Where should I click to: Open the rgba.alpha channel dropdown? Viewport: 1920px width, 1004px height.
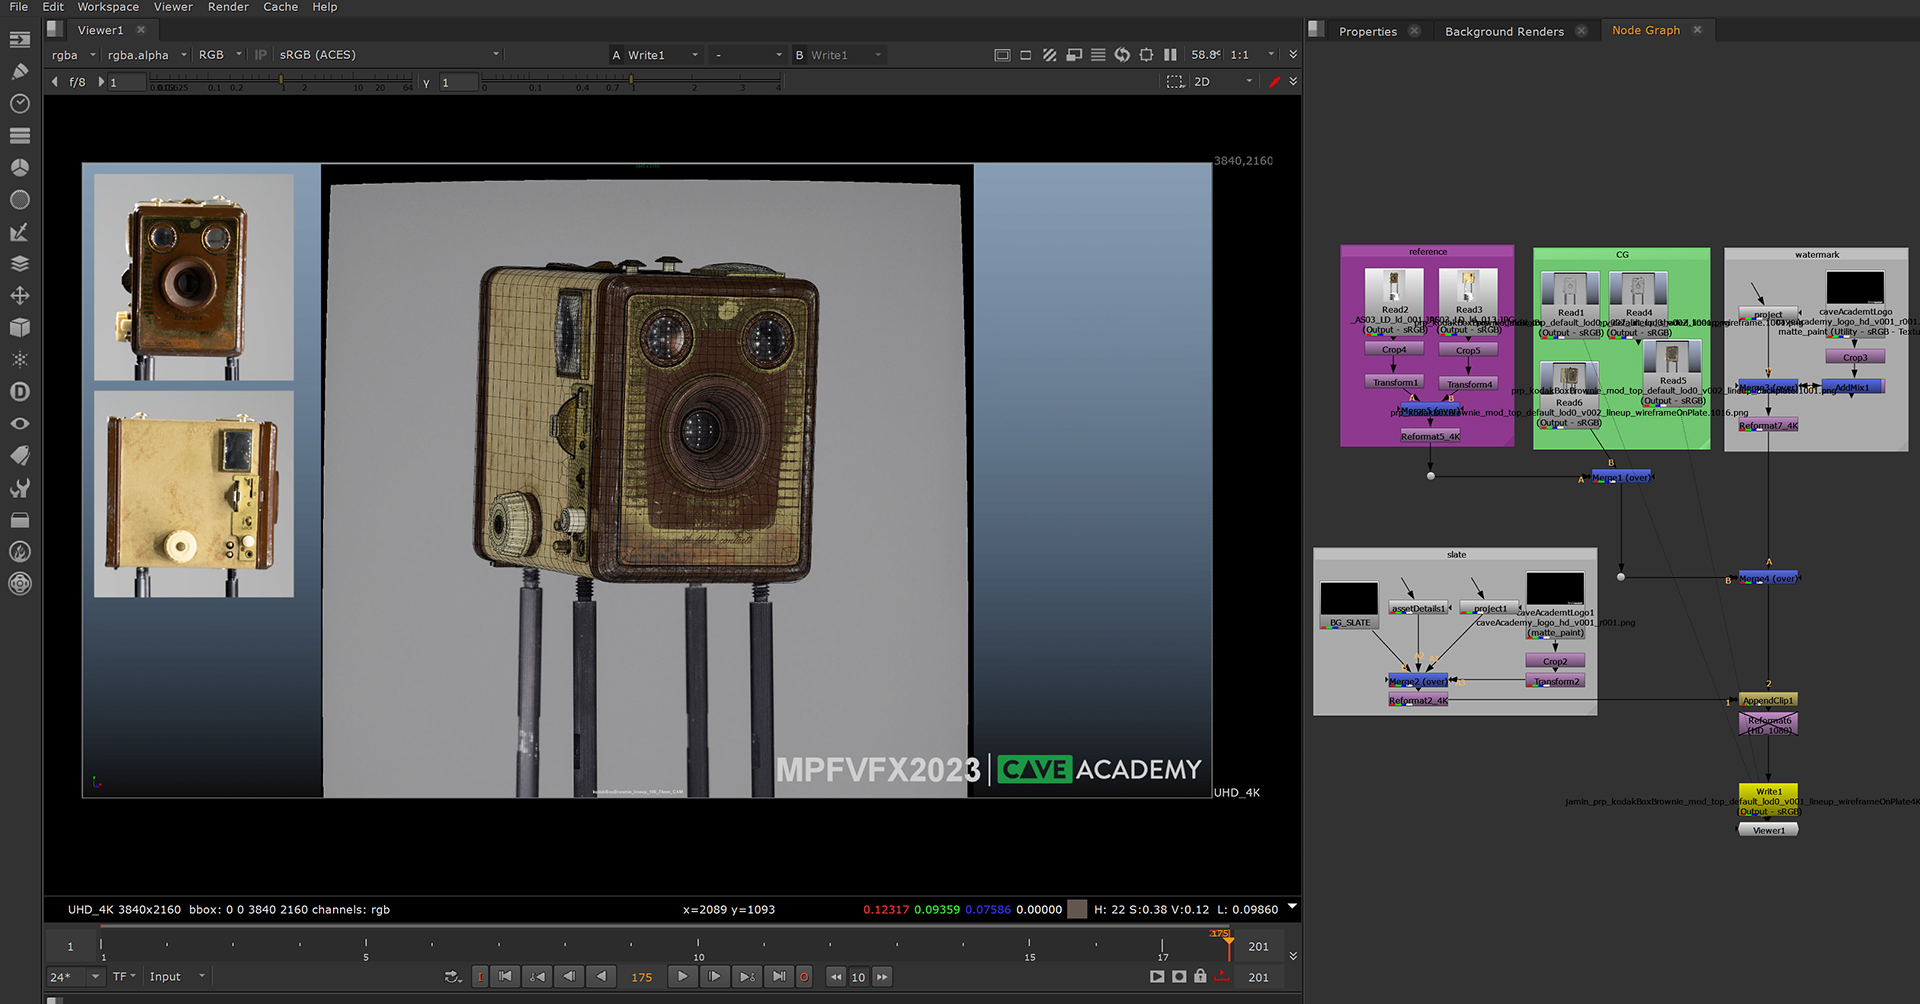coord(147,55)
